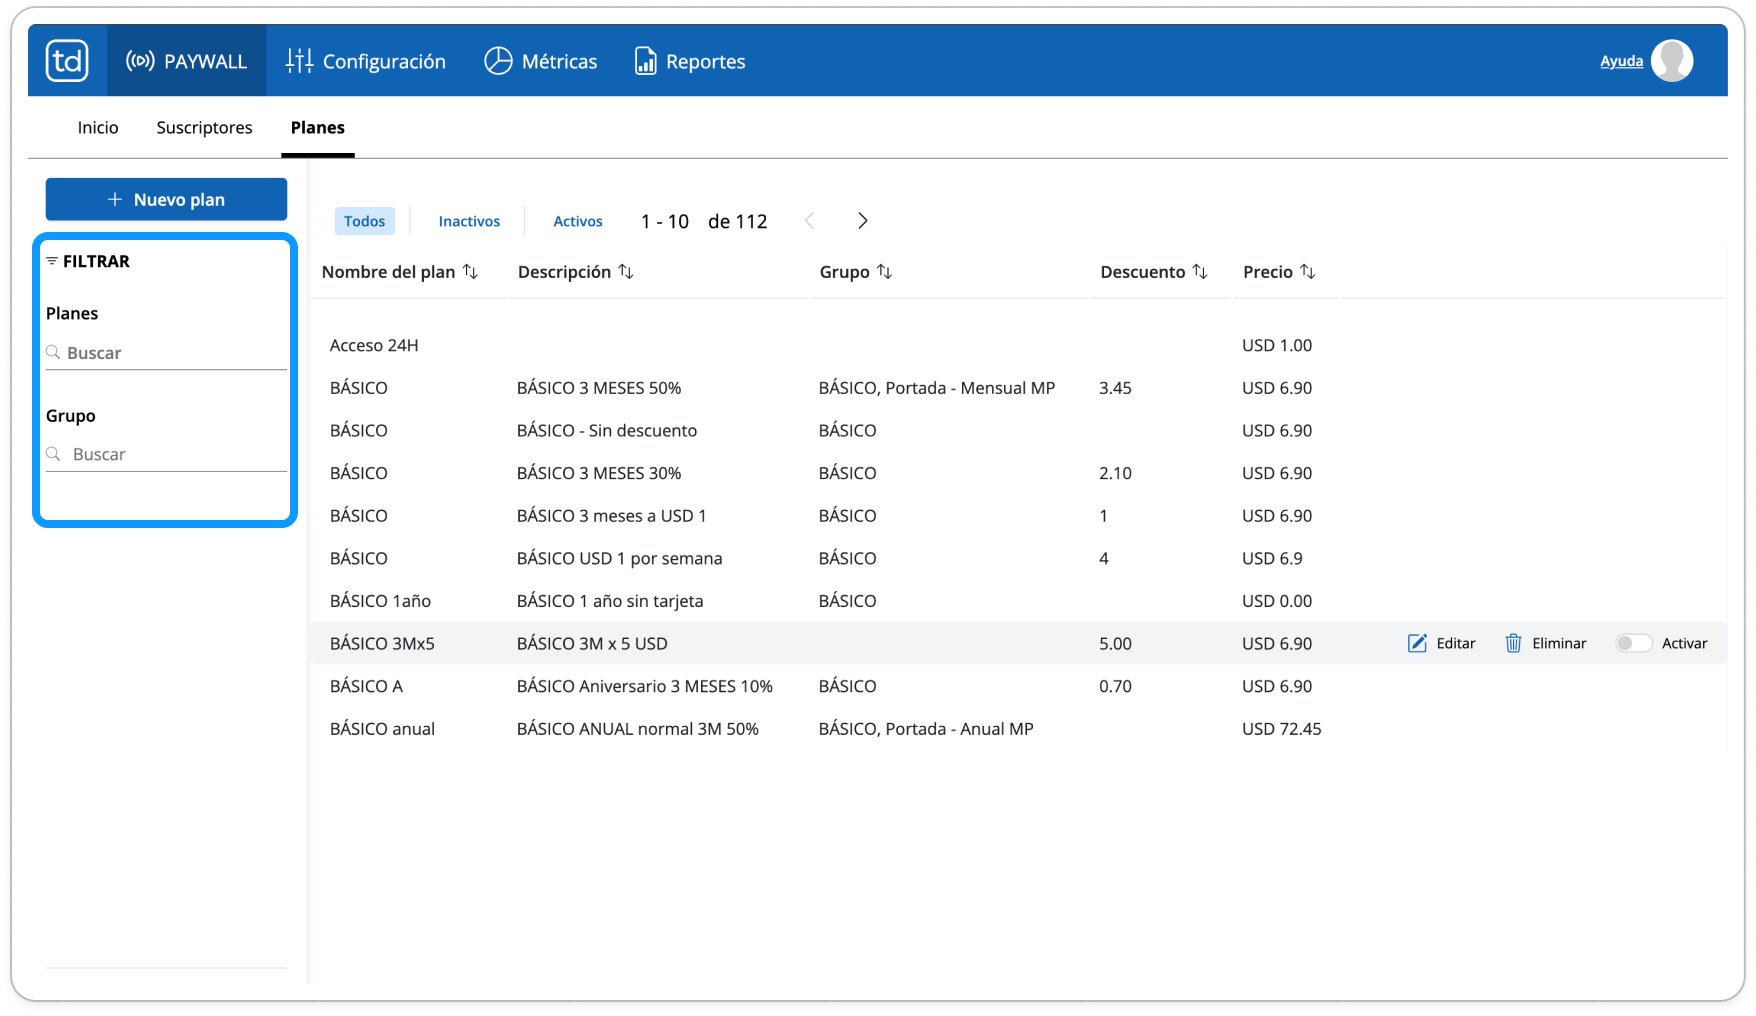Select the 'BÁSICO A' plan name
1756x1016 pixels.
[x=366, y=686]
